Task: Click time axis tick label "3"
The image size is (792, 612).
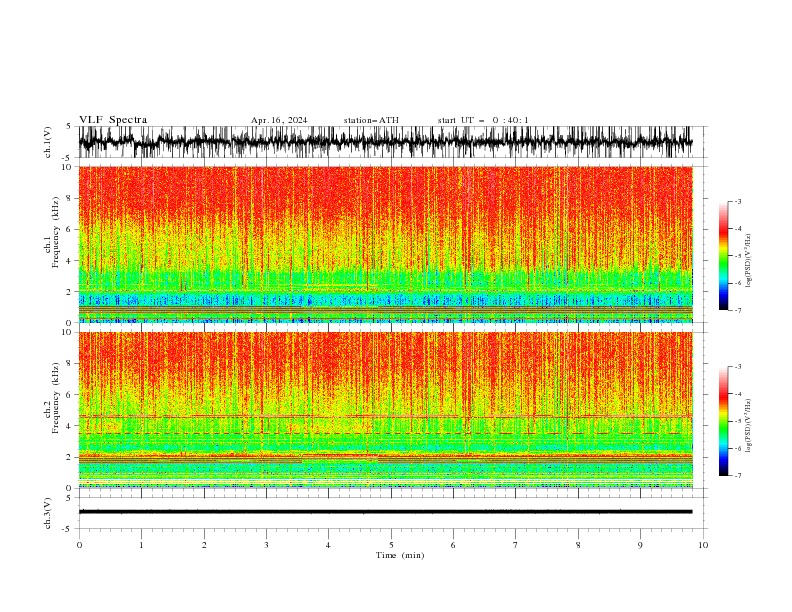Action: pyautogui.click(x=266, y=545)
